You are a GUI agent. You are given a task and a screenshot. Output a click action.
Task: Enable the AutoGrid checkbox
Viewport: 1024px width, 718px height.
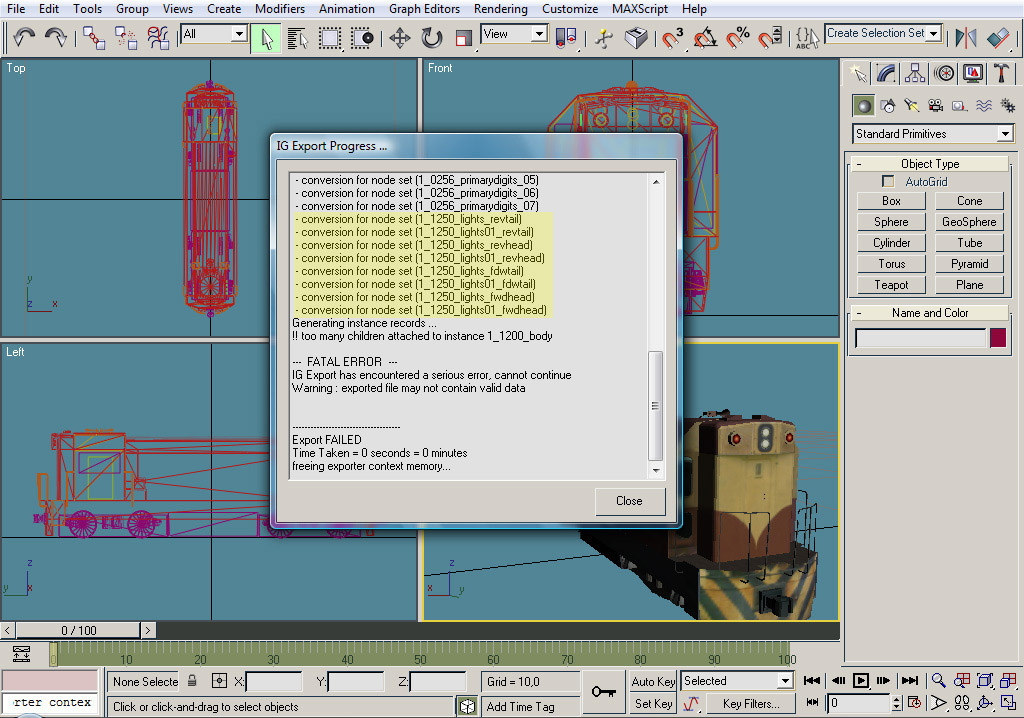click(x=888, y=182)
